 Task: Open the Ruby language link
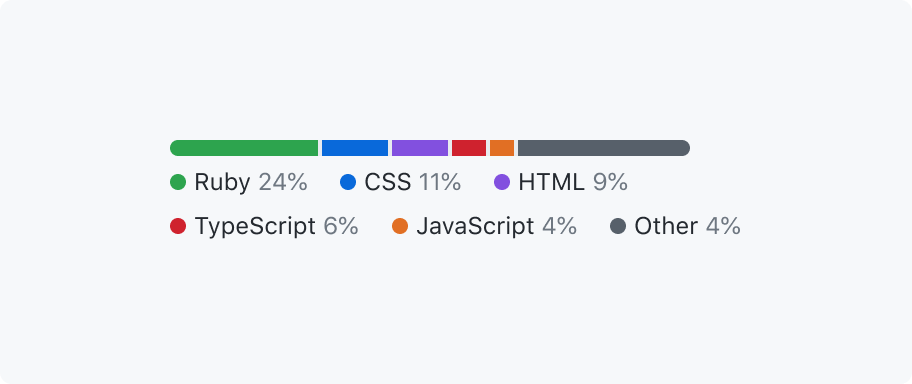222,183
